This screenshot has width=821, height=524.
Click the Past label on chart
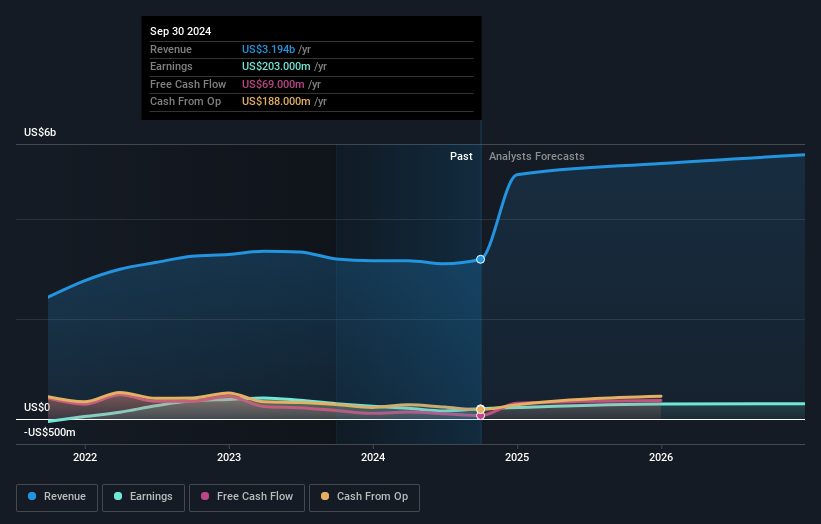coord(461,156)
